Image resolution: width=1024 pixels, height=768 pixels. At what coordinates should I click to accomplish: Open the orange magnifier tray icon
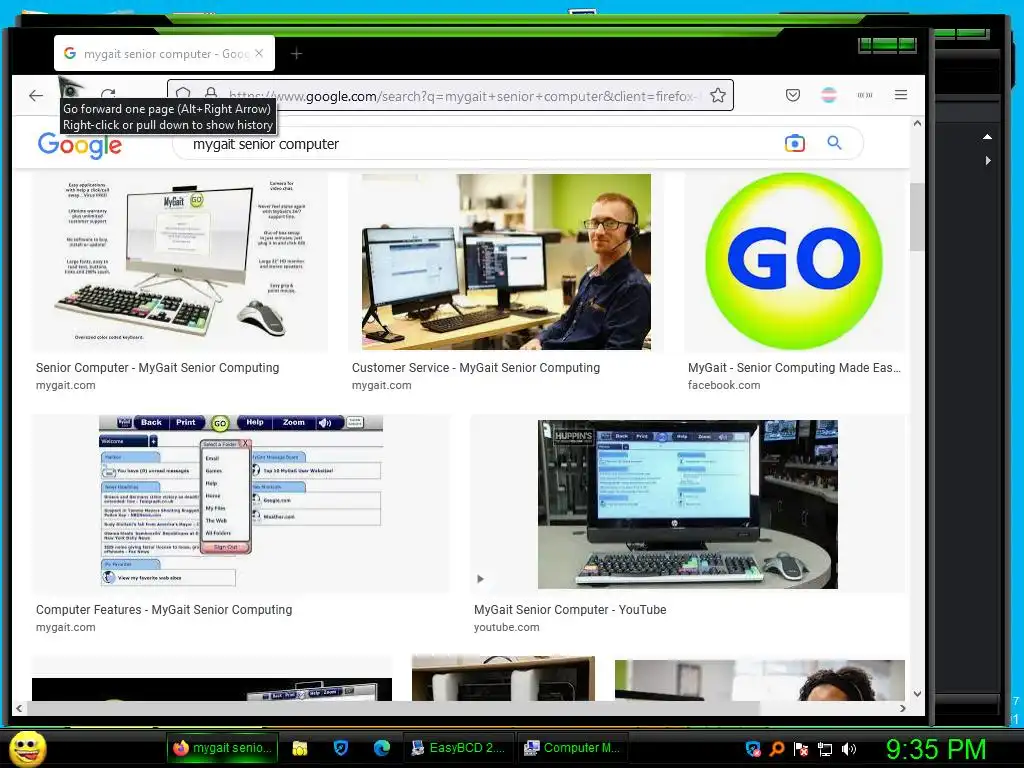776,748
